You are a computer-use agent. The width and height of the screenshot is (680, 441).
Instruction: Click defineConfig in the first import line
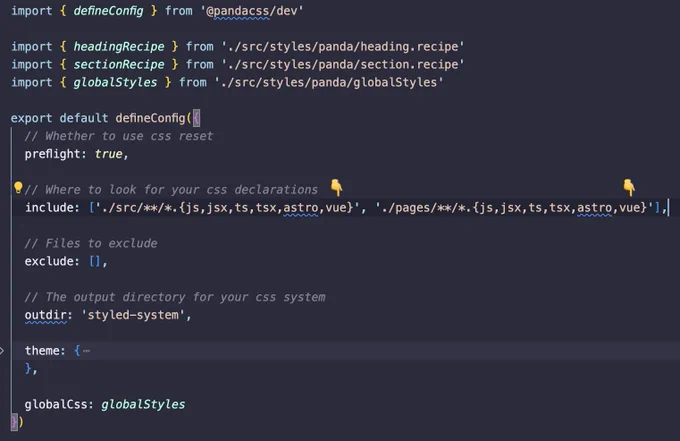coord(108,10)
